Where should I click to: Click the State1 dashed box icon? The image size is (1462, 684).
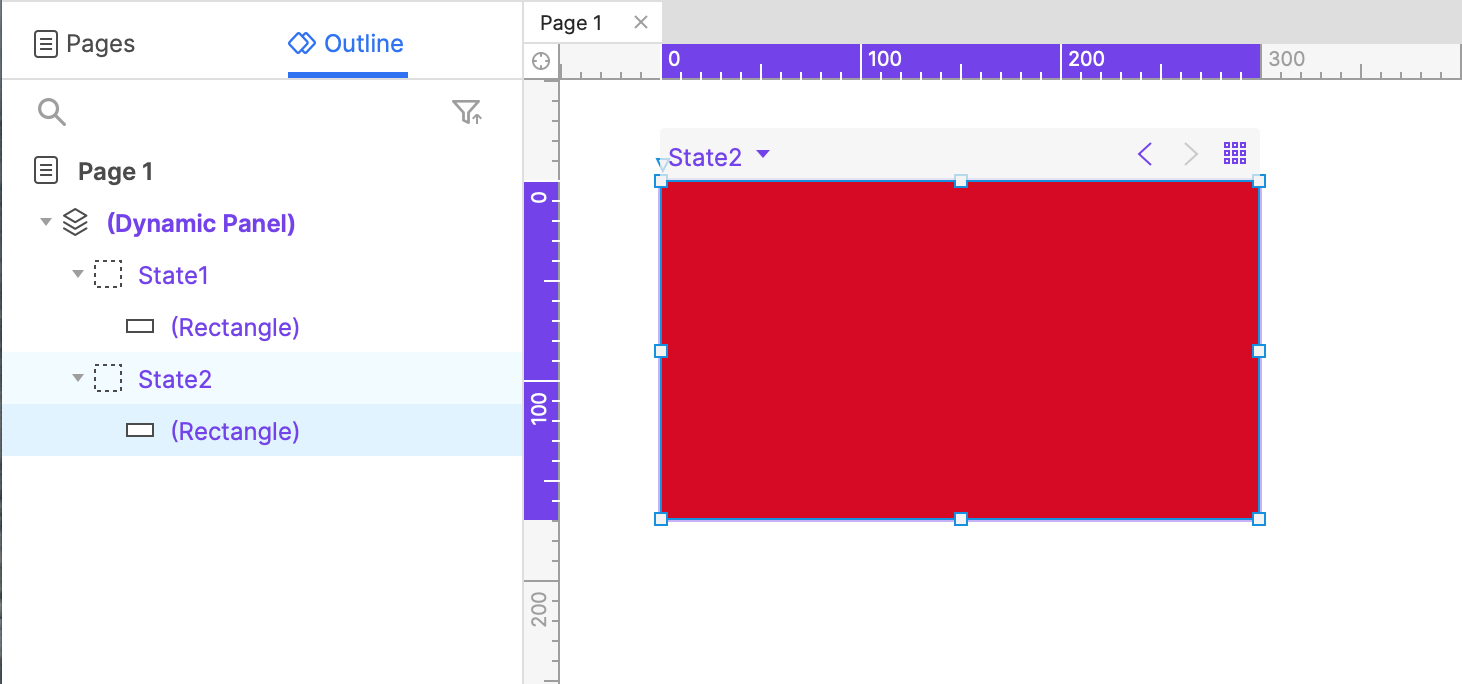coord(108,275)
